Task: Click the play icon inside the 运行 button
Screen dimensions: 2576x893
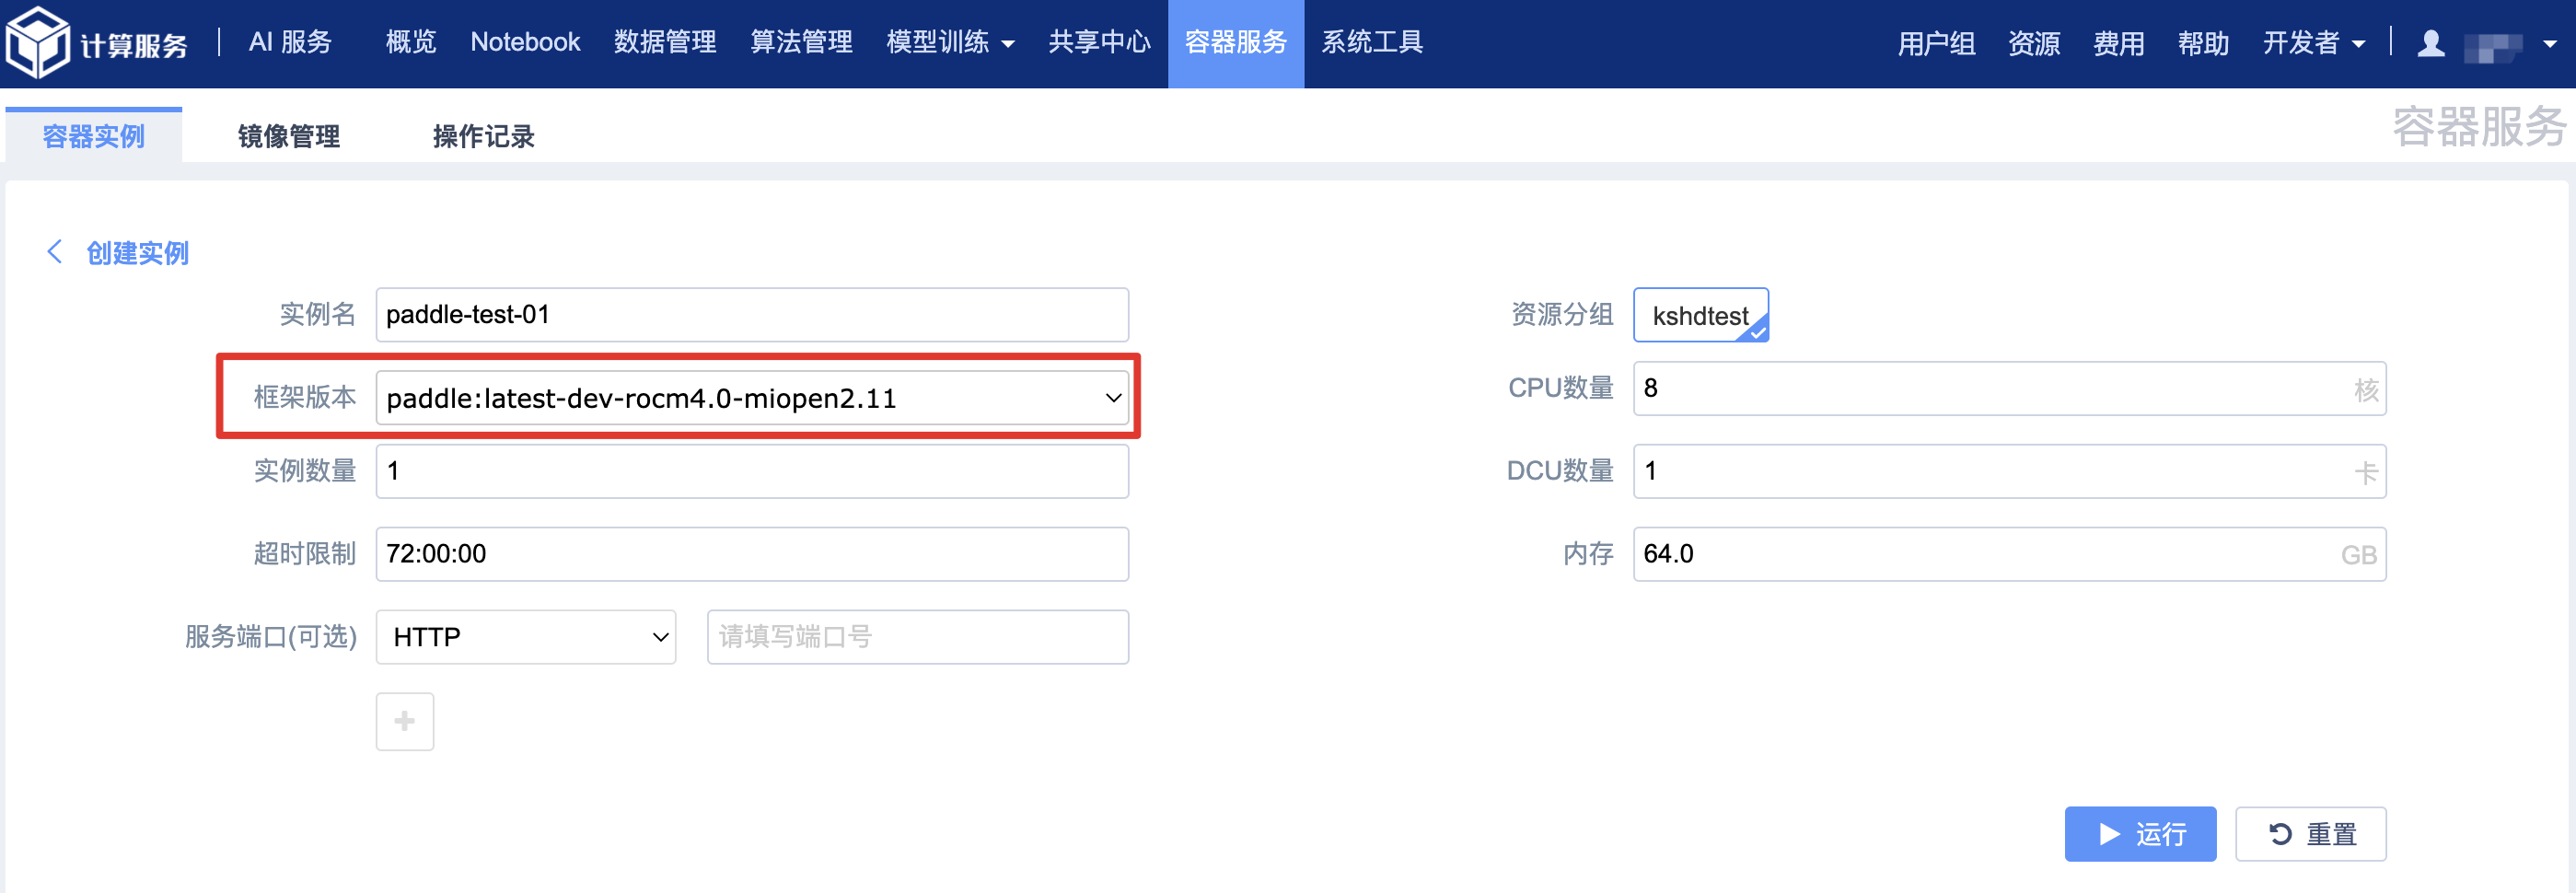Action: (x=2110, y=833)
